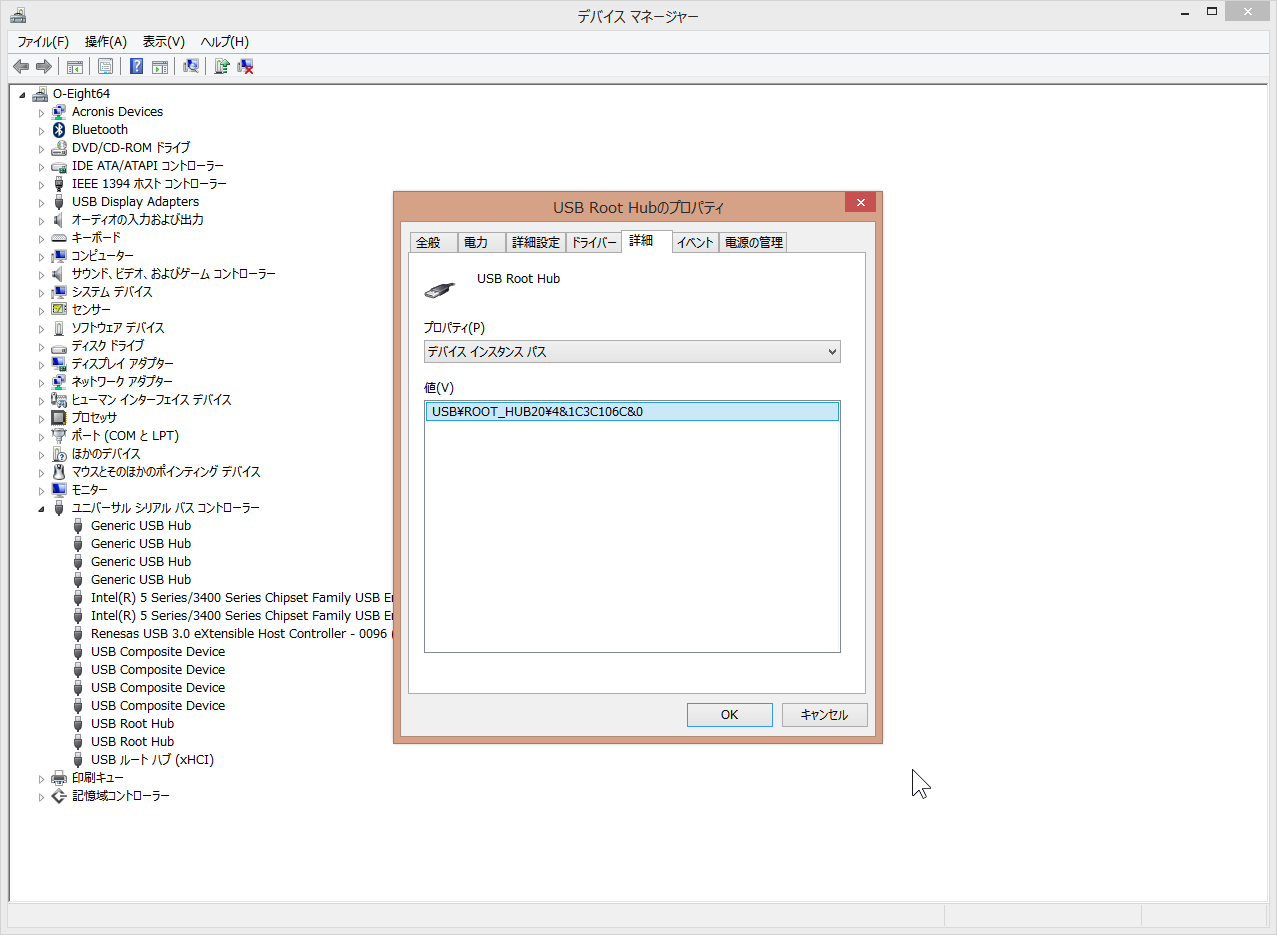The height and width of the screenshot is (935, 1277).
Task: Click the Bluetooth icon in device tree
Action: point(59,130)
